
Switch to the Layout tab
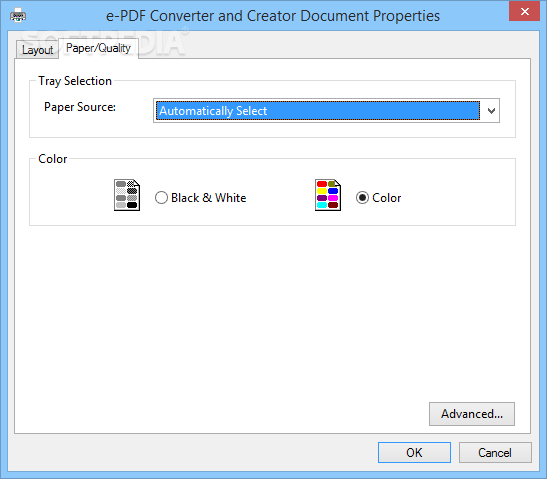(37, 50)
